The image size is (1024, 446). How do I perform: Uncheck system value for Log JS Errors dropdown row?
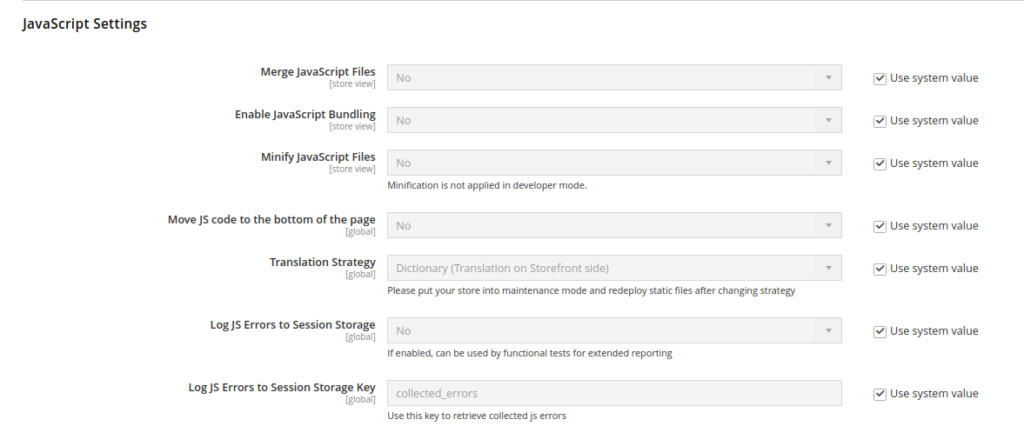click(880, 331)
